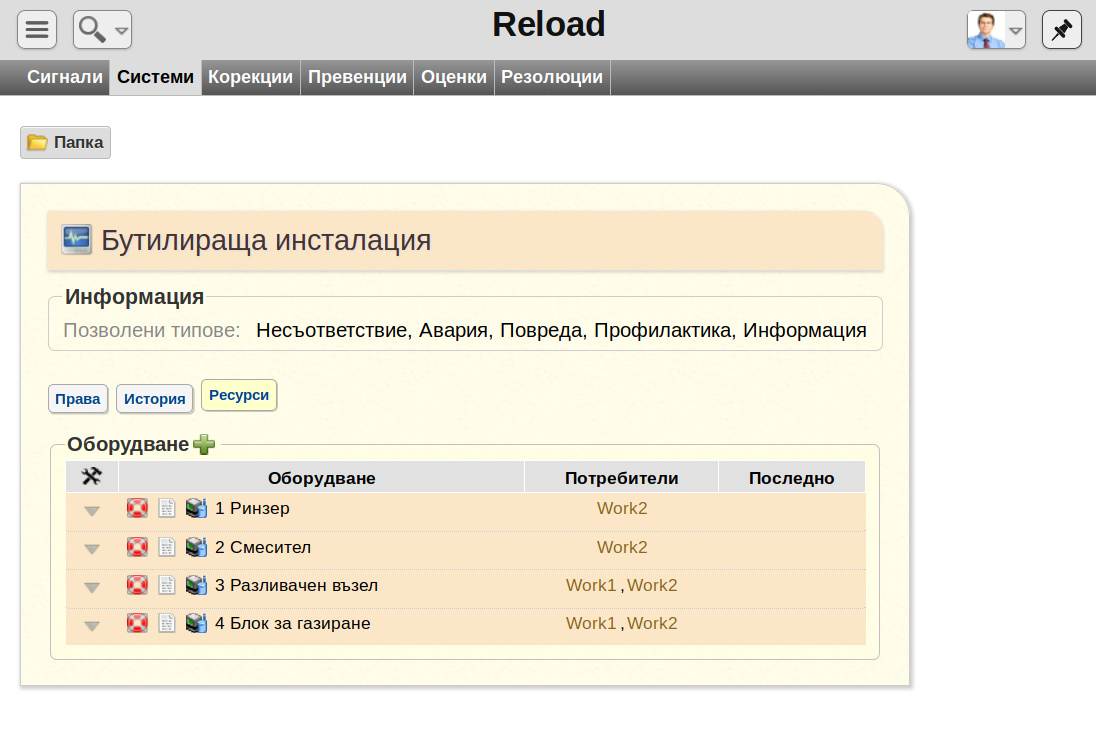Click the Папка folder button
This screenshot has width=1096, height=737.
[x=65, y=143]
